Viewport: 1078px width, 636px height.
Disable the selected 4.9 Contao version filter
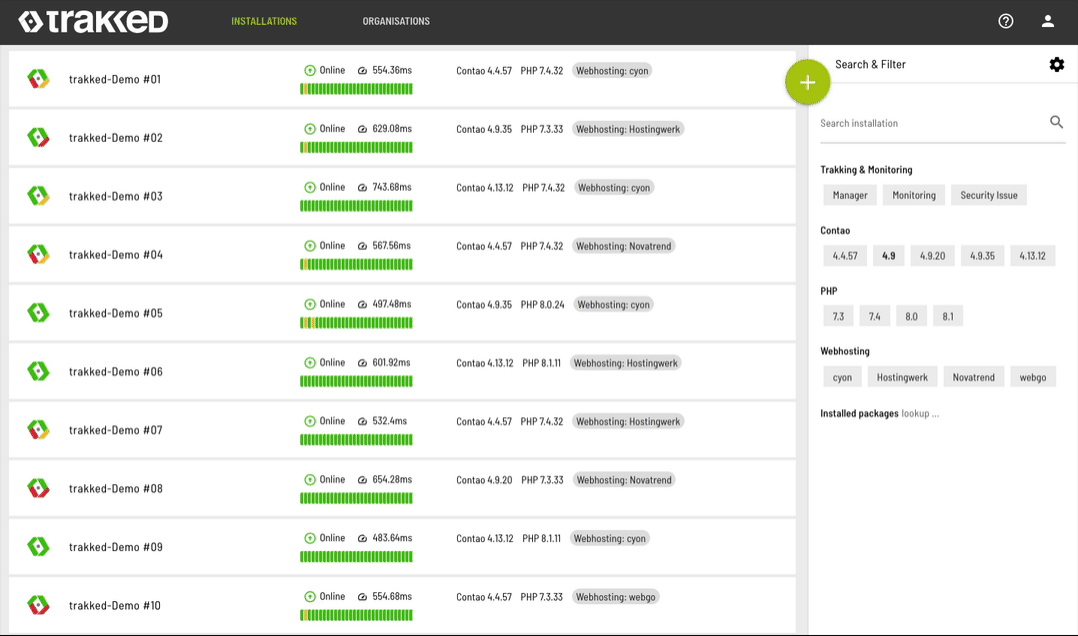888,255
